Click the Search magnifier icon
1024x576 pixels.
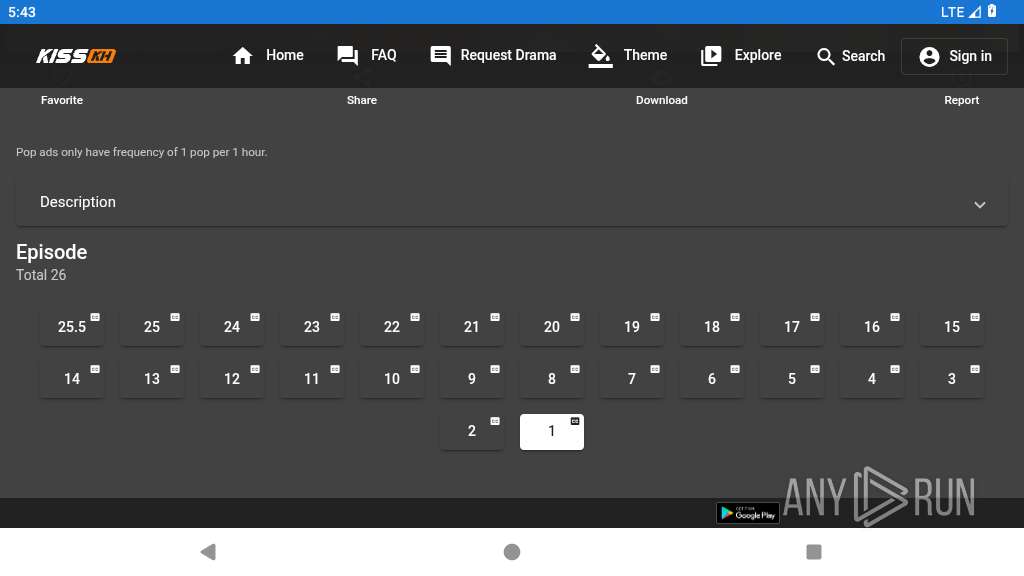tap(825, 57)
